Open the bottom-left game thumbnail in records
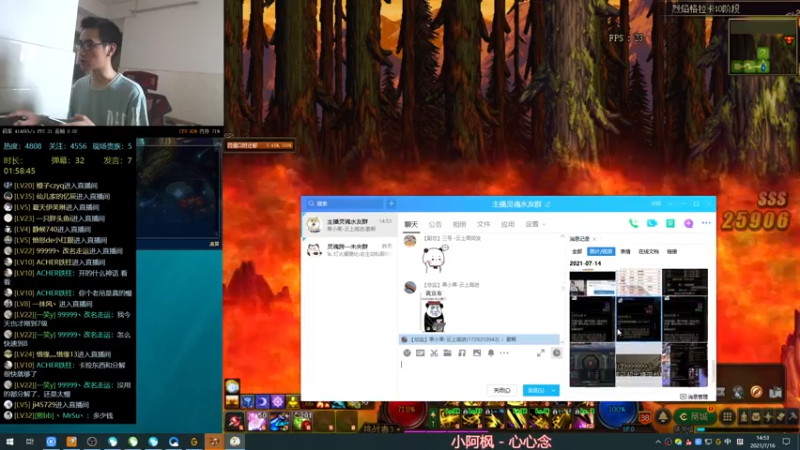This screenshot has width=800, height=450. [592, 364]
